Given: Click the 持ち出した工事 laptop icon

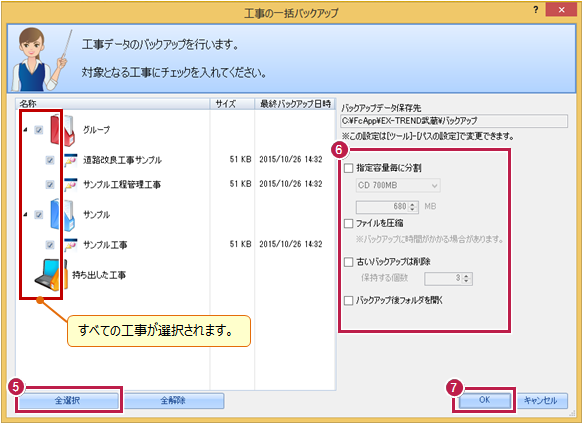Looking at the screenshot, I should click(x=51, y=275).
